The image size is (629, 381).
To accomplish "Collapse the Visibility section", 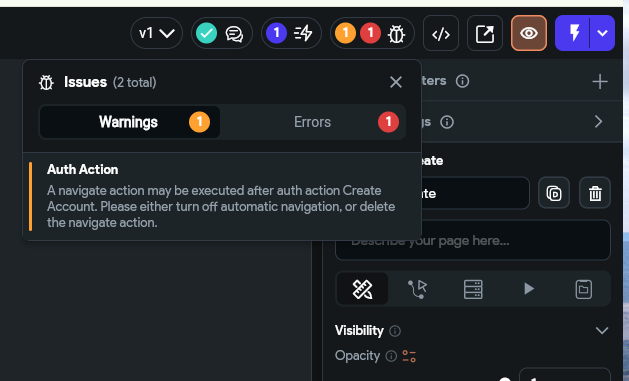I will point(602,330).
